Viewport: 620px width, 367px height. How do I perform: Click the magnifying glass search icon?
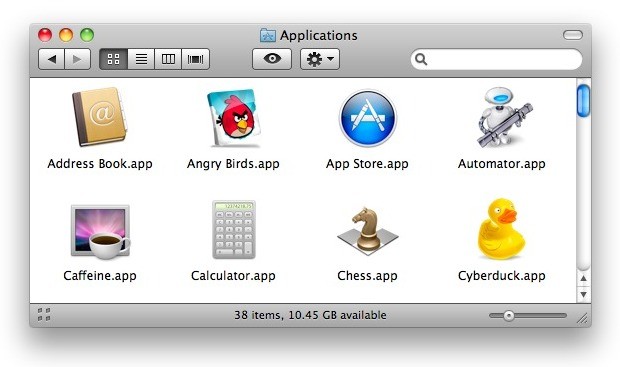click(421, 59)
